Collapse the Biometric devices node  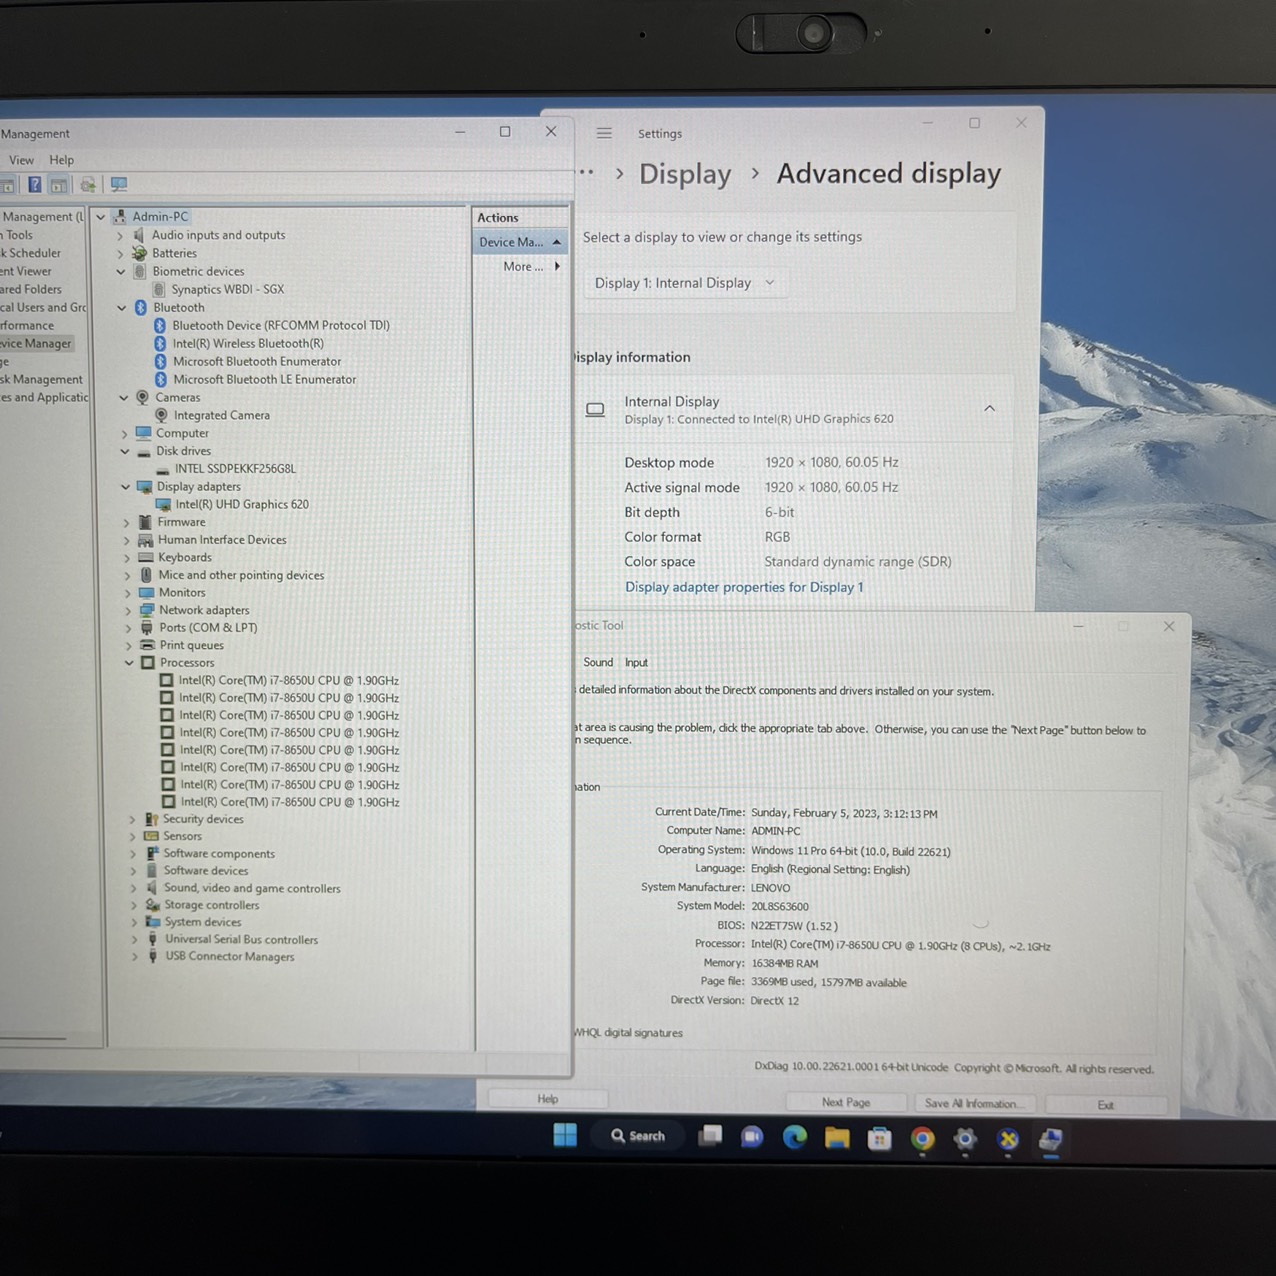pos(121,271)
